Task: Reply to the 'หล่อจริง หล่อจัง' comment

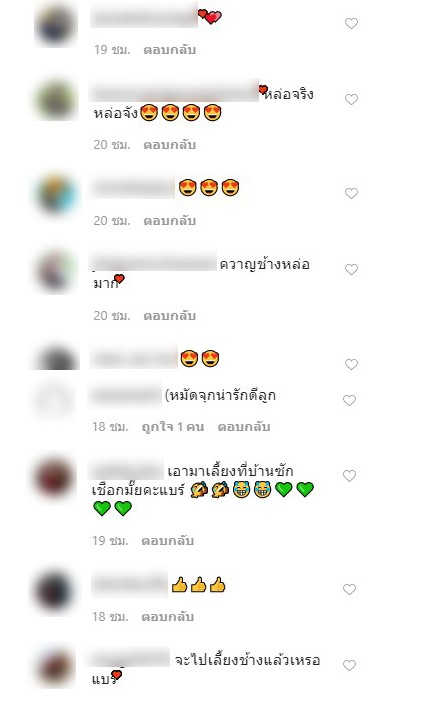Action: [169, 144]
